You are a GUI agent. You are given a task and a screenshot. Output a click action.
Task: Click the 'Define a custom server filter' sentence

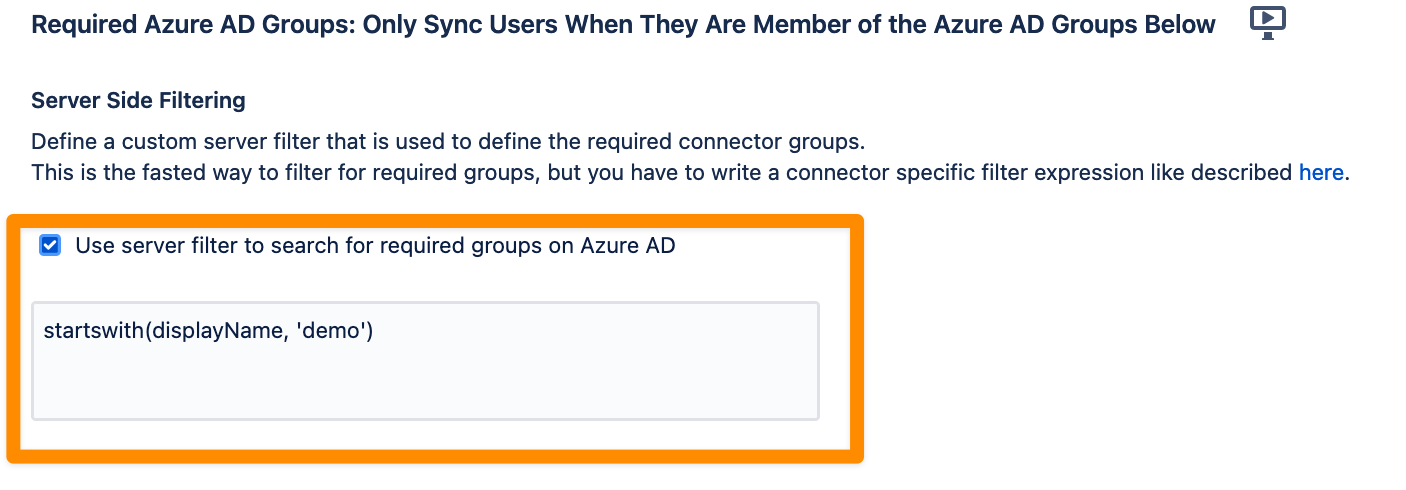(448, 140)
